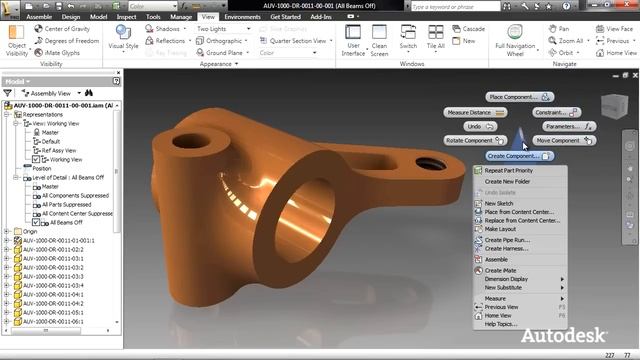This screenshot has width=640, height=360.
Task: Click Place Component marking button
Action: pyautogui.click(x=520, y=97)
